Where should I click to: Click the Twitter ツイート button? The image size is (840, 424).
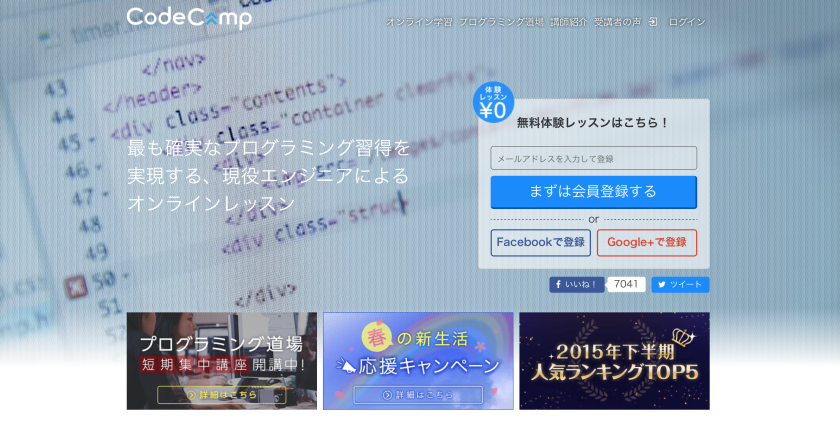pyautogui.click(x=680, y=285)
